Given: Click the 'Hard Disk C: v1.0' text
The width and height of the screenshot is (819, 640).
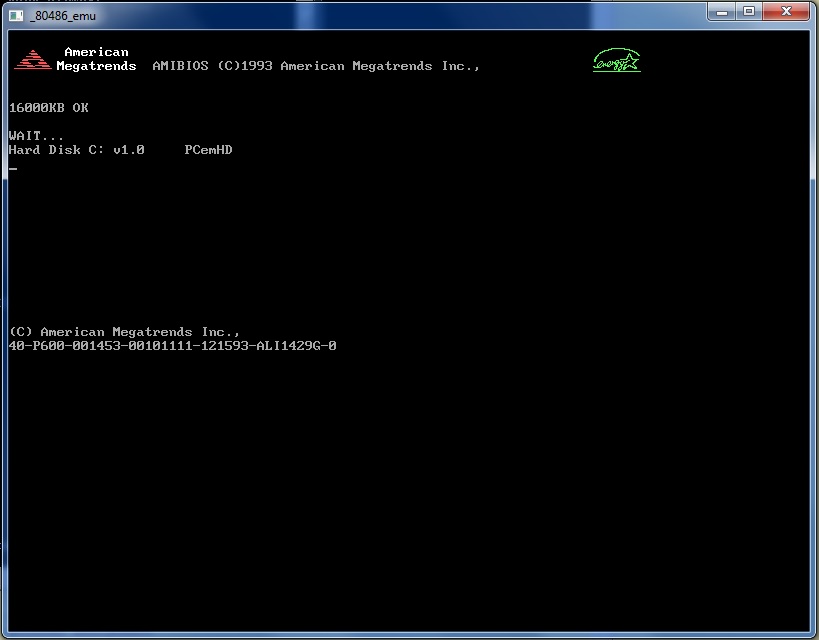Looking at the screenshot, I should point(76,150).
